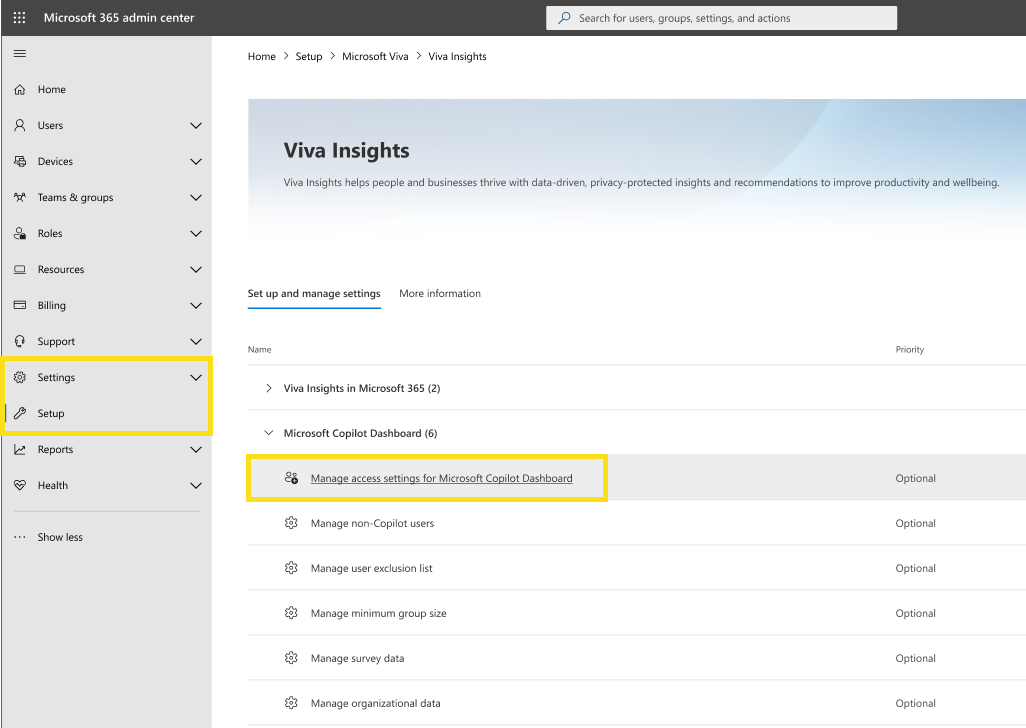This screenshot has width=1026, height=728.
Task: Expand the Roles menu chevron
Action: (196, 234)
